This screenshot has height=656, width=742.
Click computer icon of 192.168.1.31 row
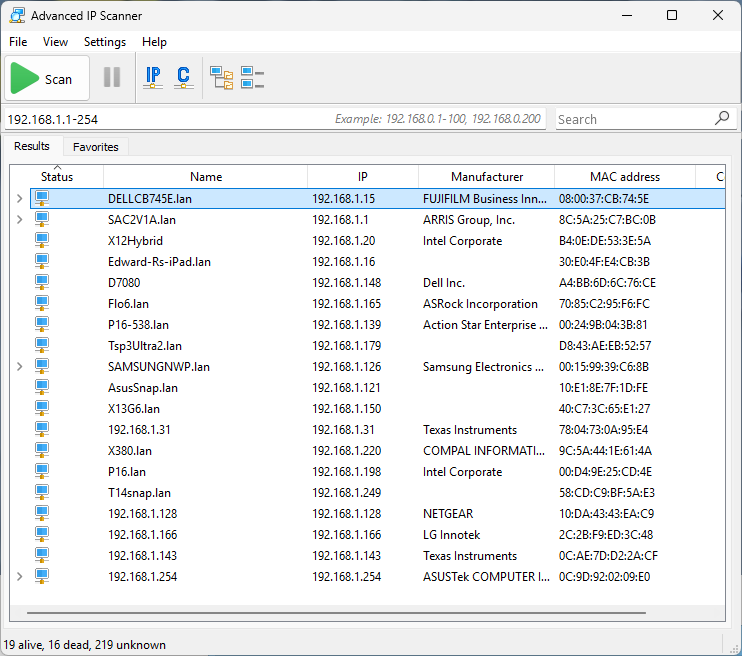click(42, 429)
